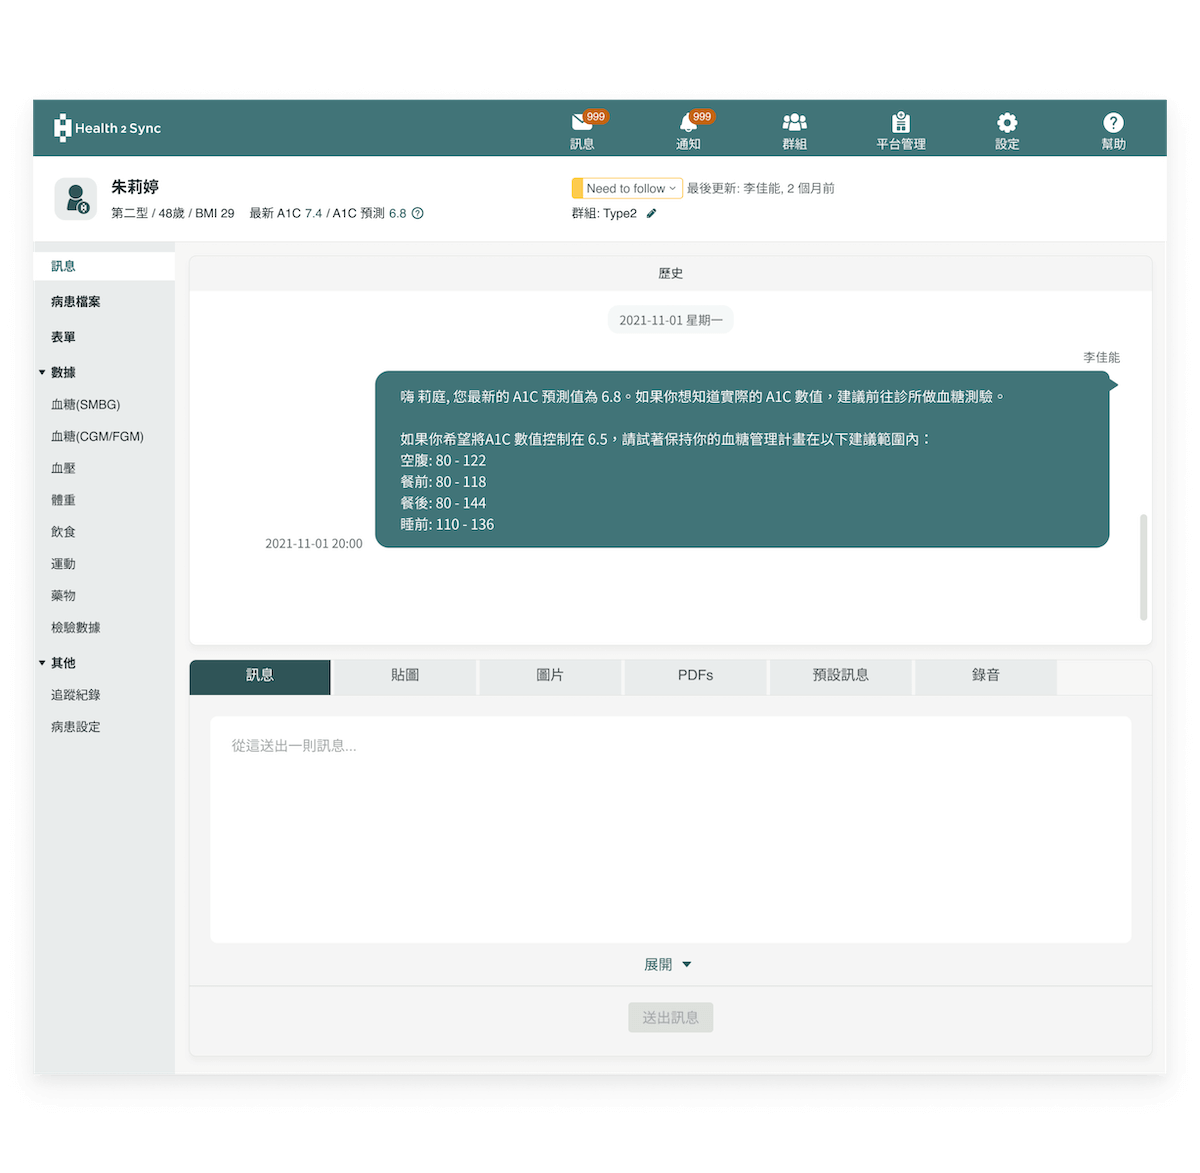Click the pencil icon to edit 群組 Type2
Screen dimensions: 1200x1173
pyautogui.click(x=651, y=213)
